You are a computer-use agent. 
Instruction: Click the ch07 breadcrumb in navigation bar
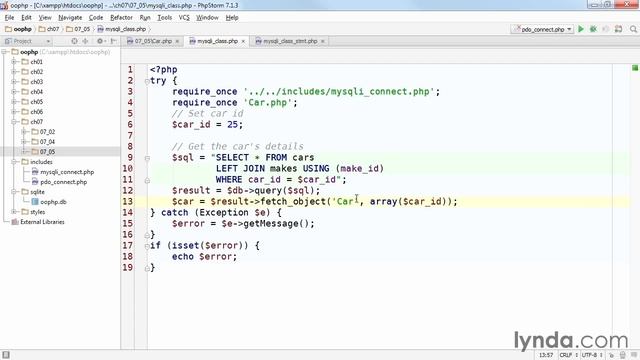point(49,29)
